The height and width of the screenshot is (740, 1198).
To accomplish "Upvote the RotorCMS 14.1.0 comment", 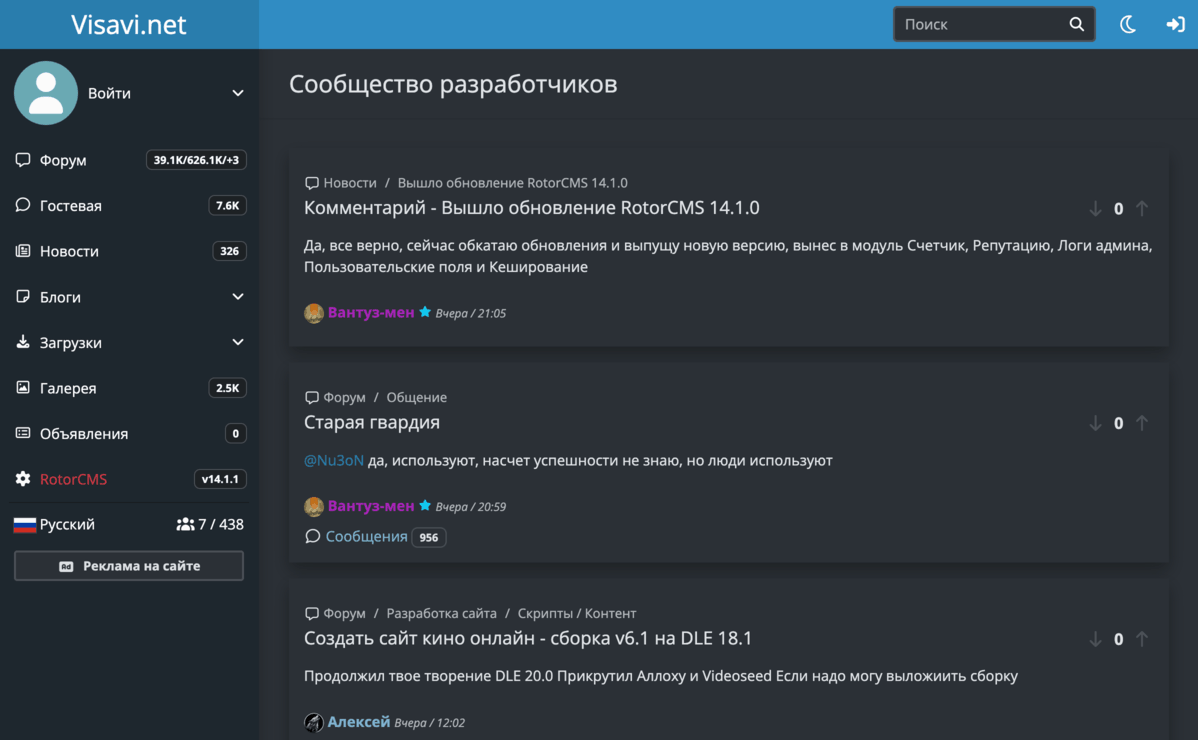I will (x=1141, y=208).
